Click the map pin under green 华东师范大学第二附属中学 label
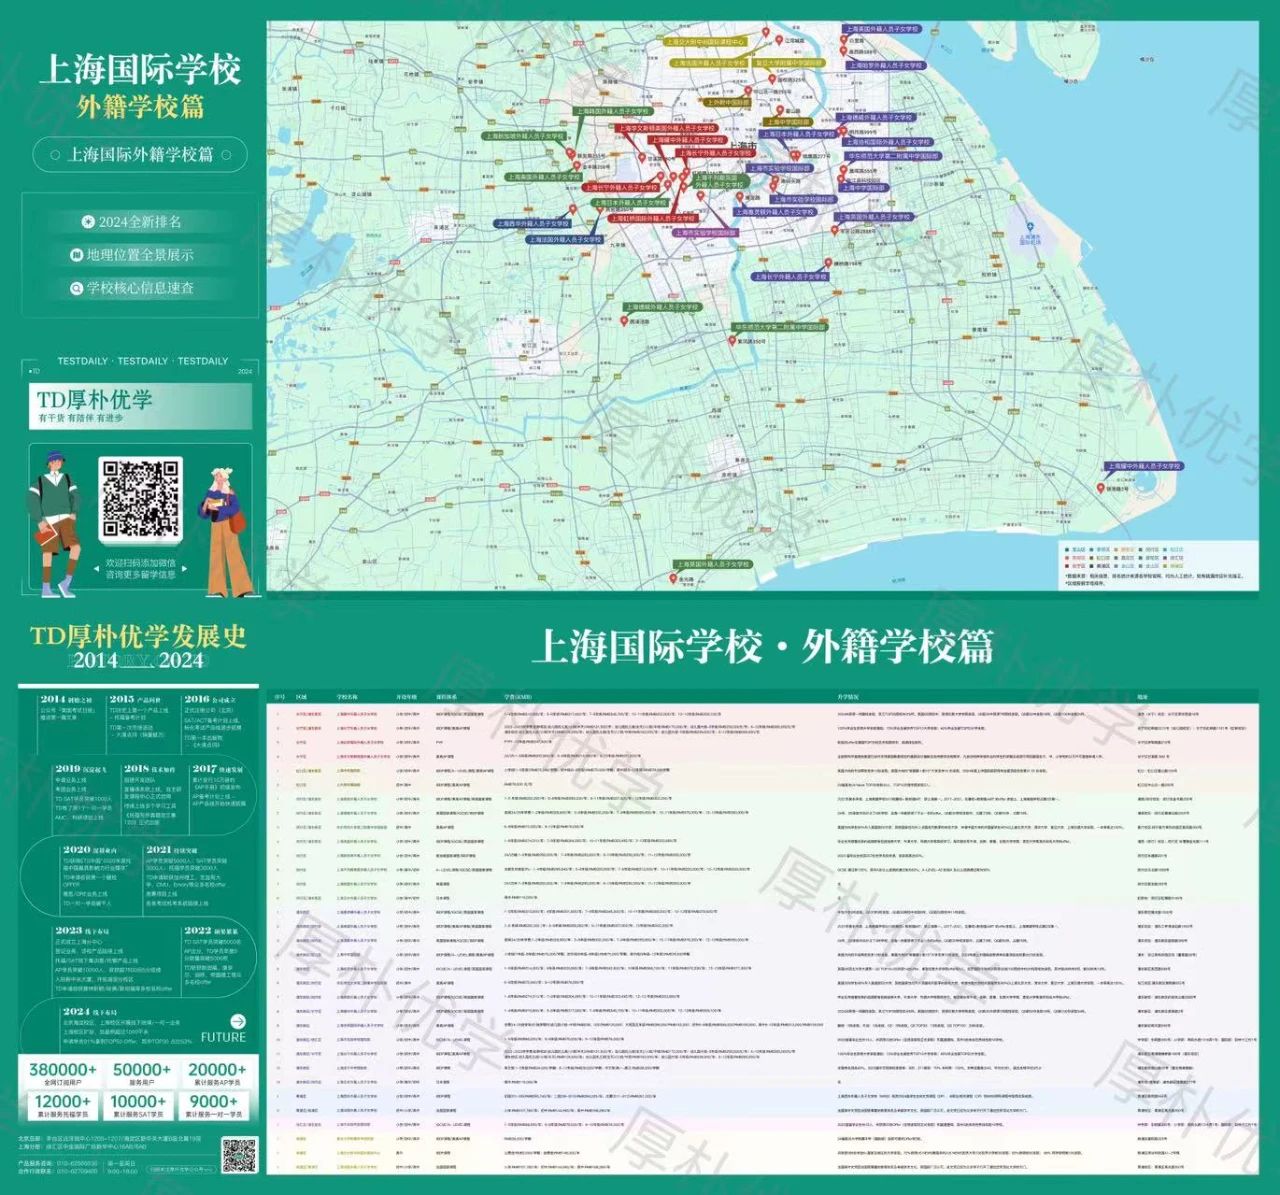1280x1195 pixels. click(x=731, y=340)
